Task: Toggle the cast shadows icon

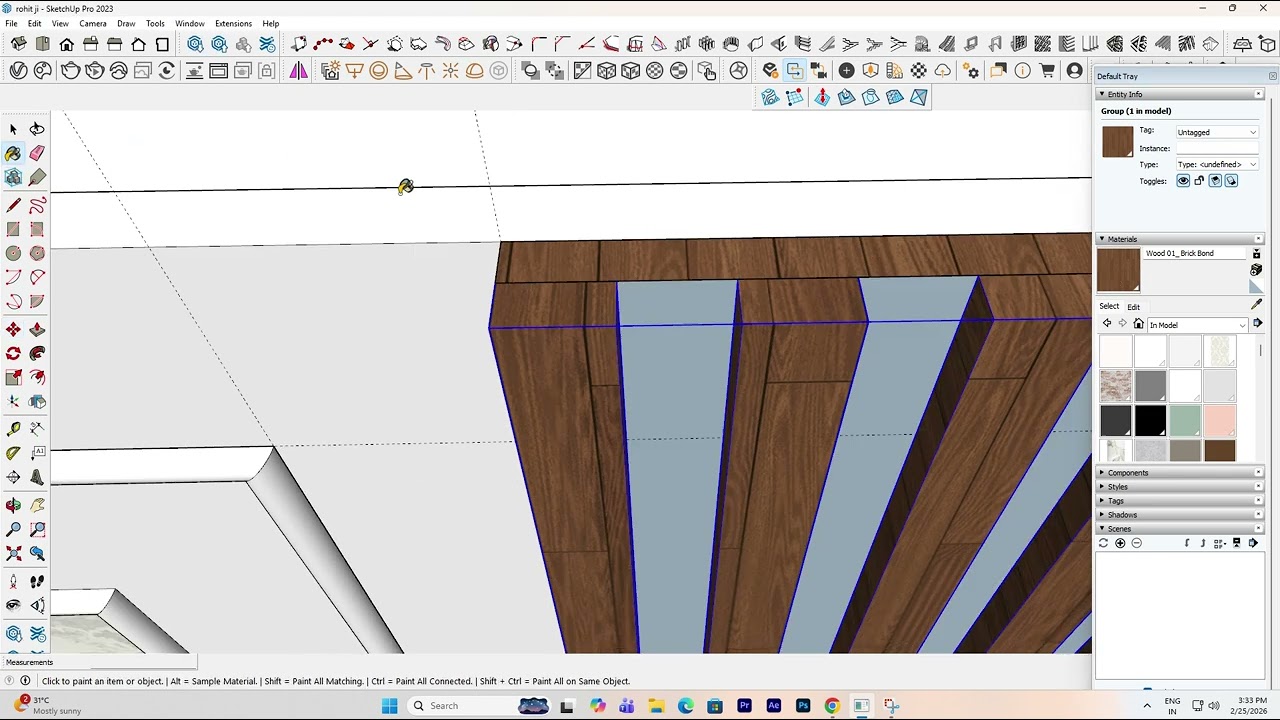Action: pos(1215,181)
